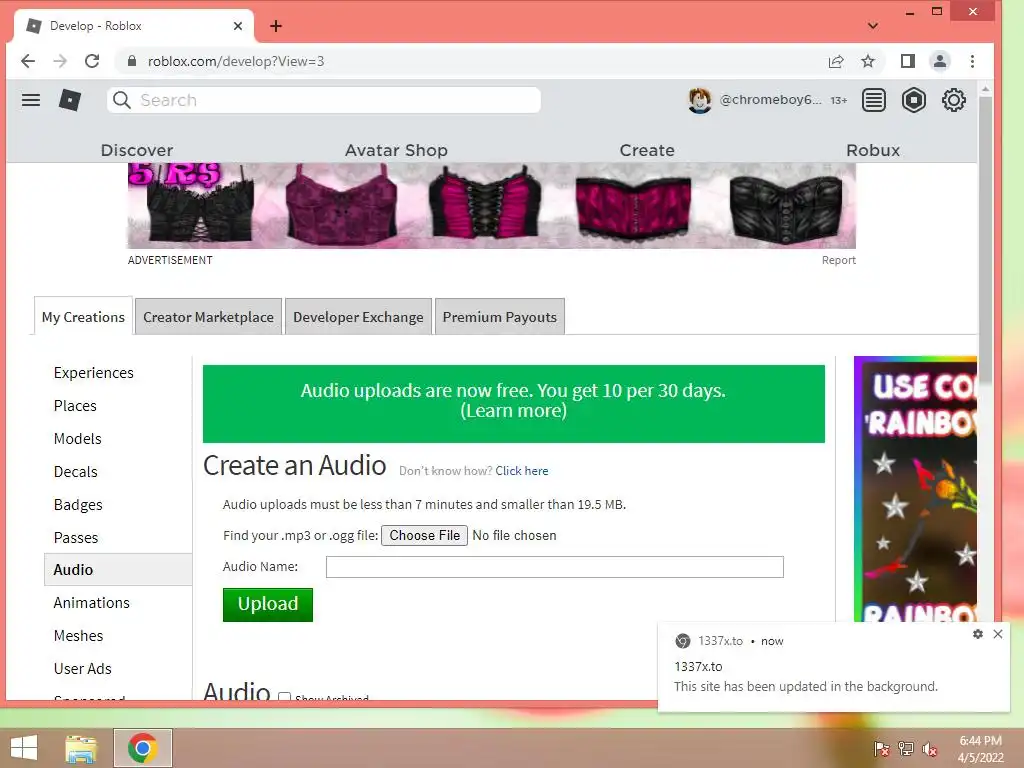1024x768 pixels.
Task: View site lock info in address bar
Action: pyautogui.click(x=132, y=61)
